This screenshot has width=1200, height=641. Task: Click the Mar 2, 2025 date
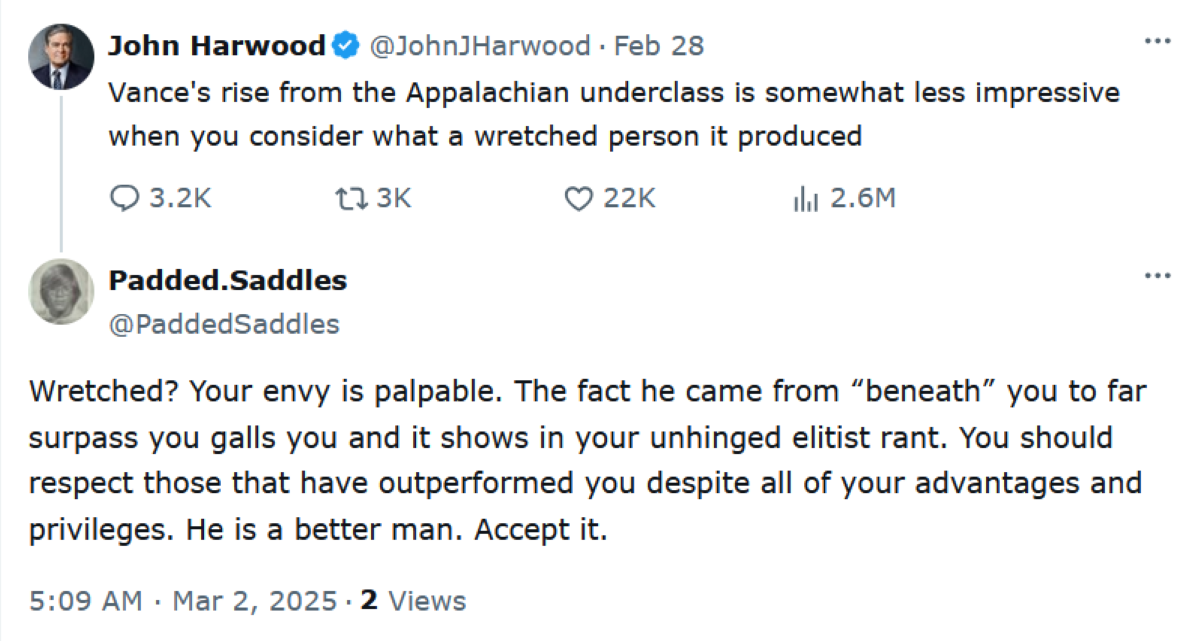(255, 601)
